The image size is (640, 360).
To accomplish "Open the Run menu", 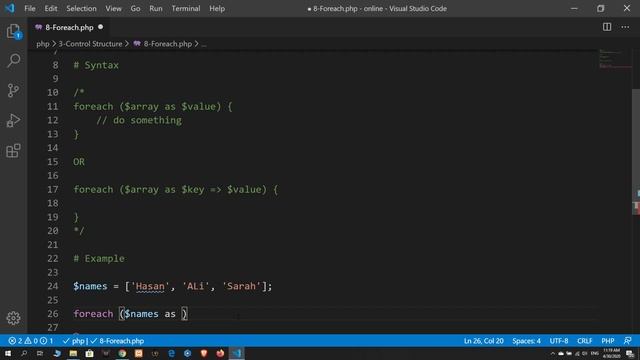I will [156, 8].
